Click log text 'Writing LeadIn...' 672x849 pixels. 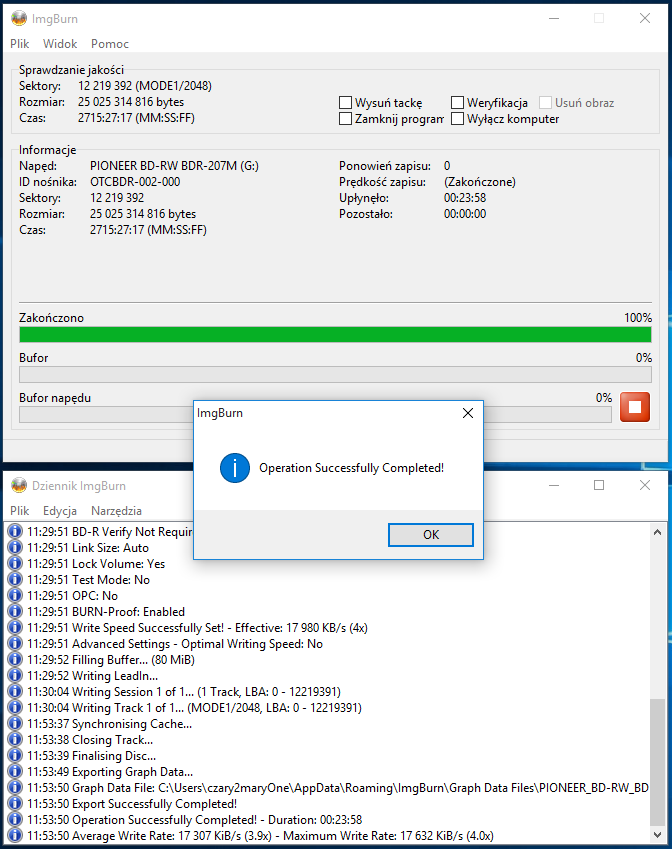pos(115,676)
